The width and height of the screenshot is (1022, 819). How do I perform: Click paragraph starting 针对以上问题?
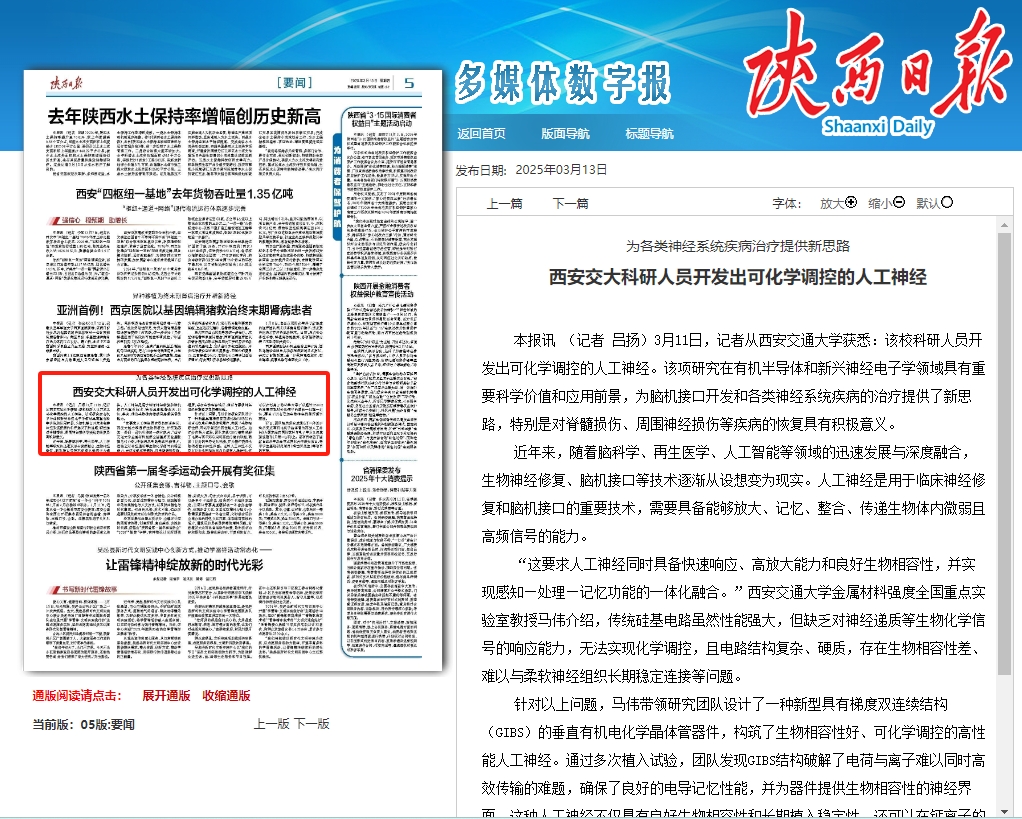(x=733, y=759)
